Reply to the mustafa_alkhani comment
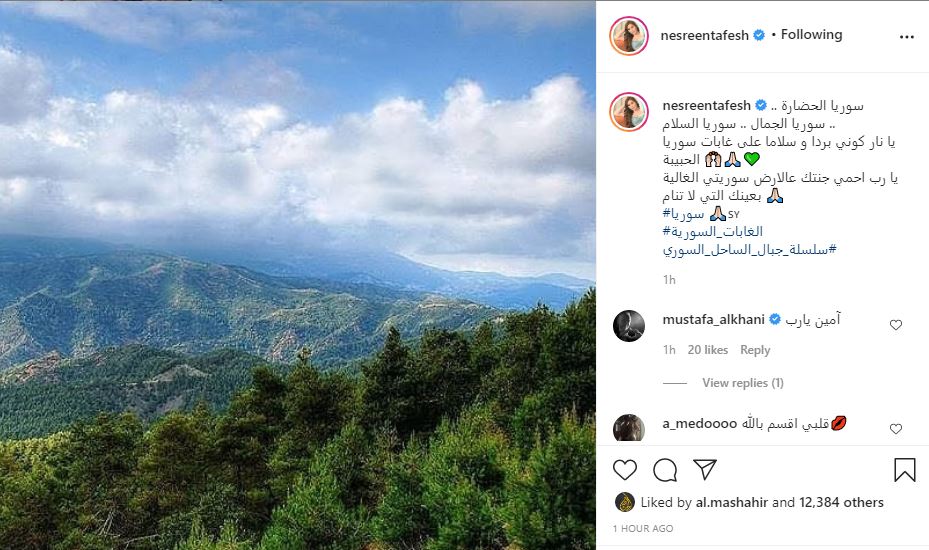 [755, 350]
